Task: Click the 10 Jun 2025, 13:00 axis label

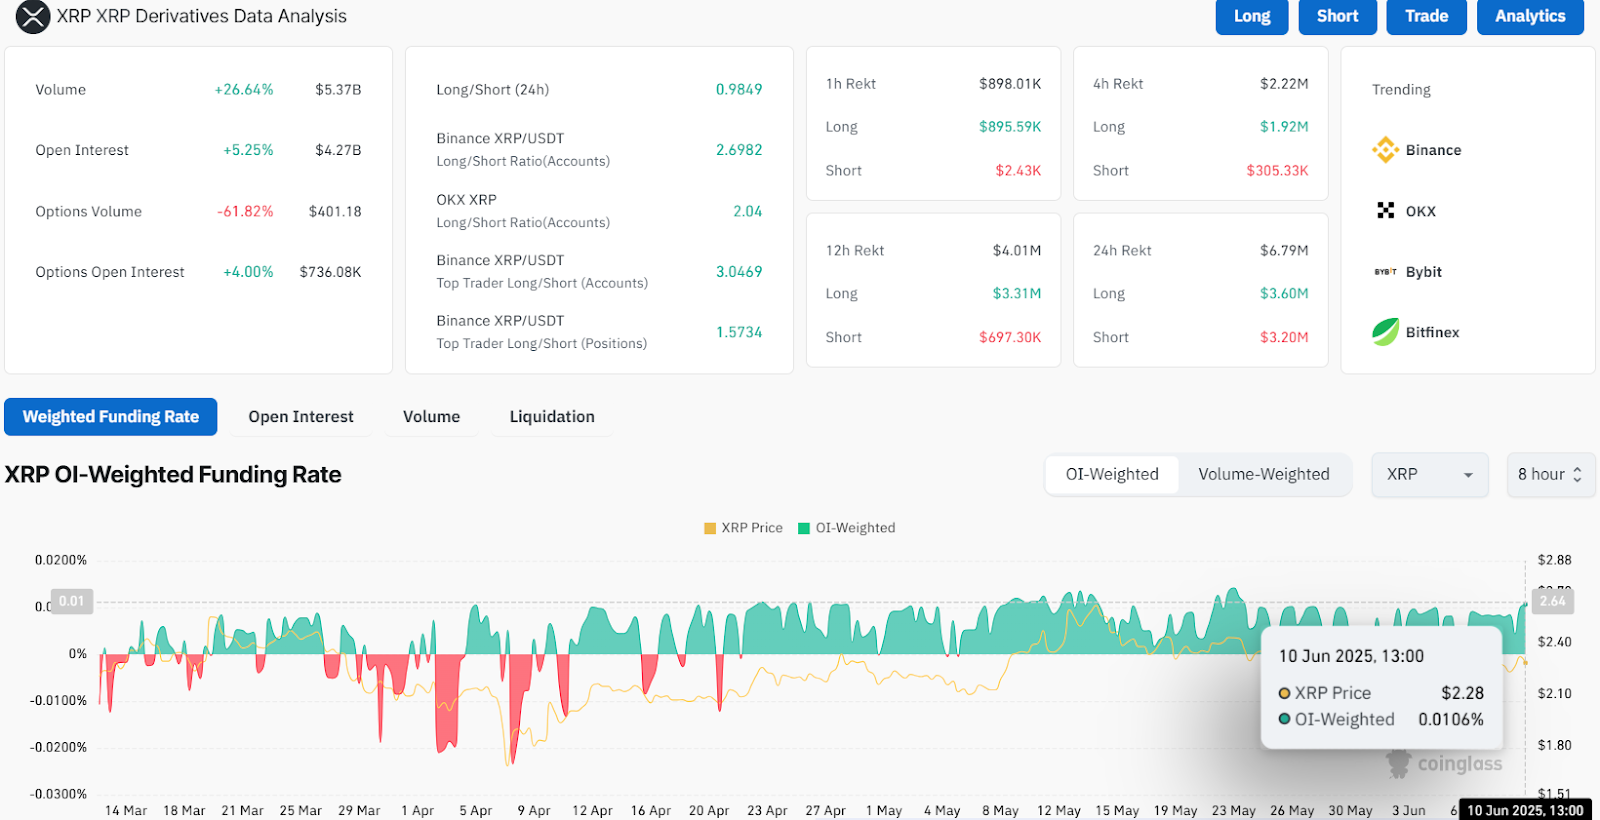Action: click(1525, 810)
